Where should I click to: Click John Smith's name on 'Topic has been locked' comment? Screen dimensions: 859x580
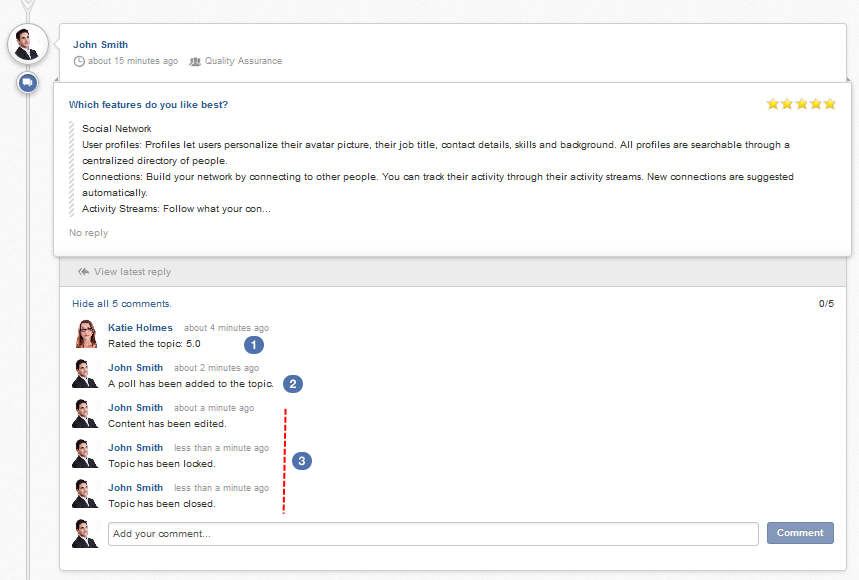click(x=135, y=447)
